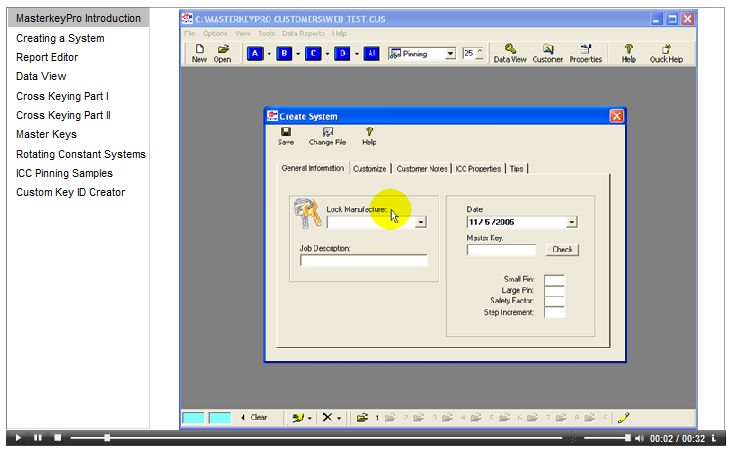Expand the X icon dropdown arrow
Viewport: 733px width, 449px height.
(339, 418)
